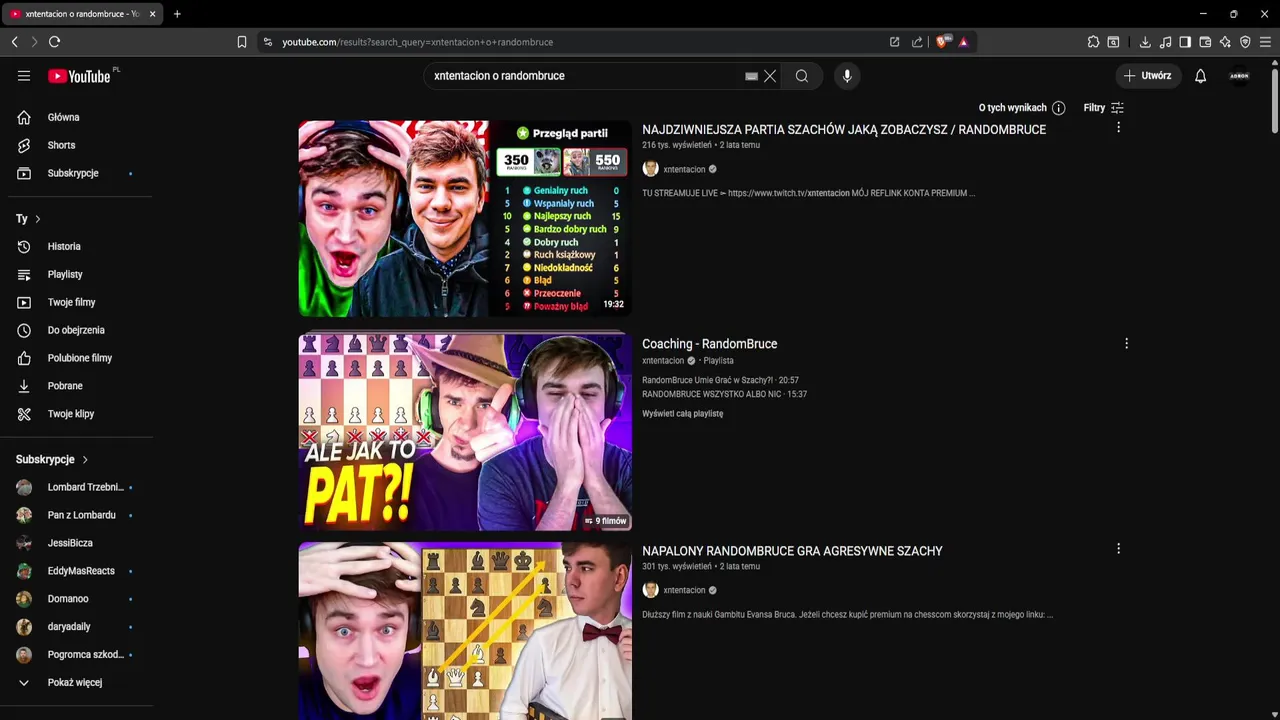This screenshot has width=1280, height=720.
Task: Expand the Subskrypcje section header chevron
Action: (x=85, y=460)
